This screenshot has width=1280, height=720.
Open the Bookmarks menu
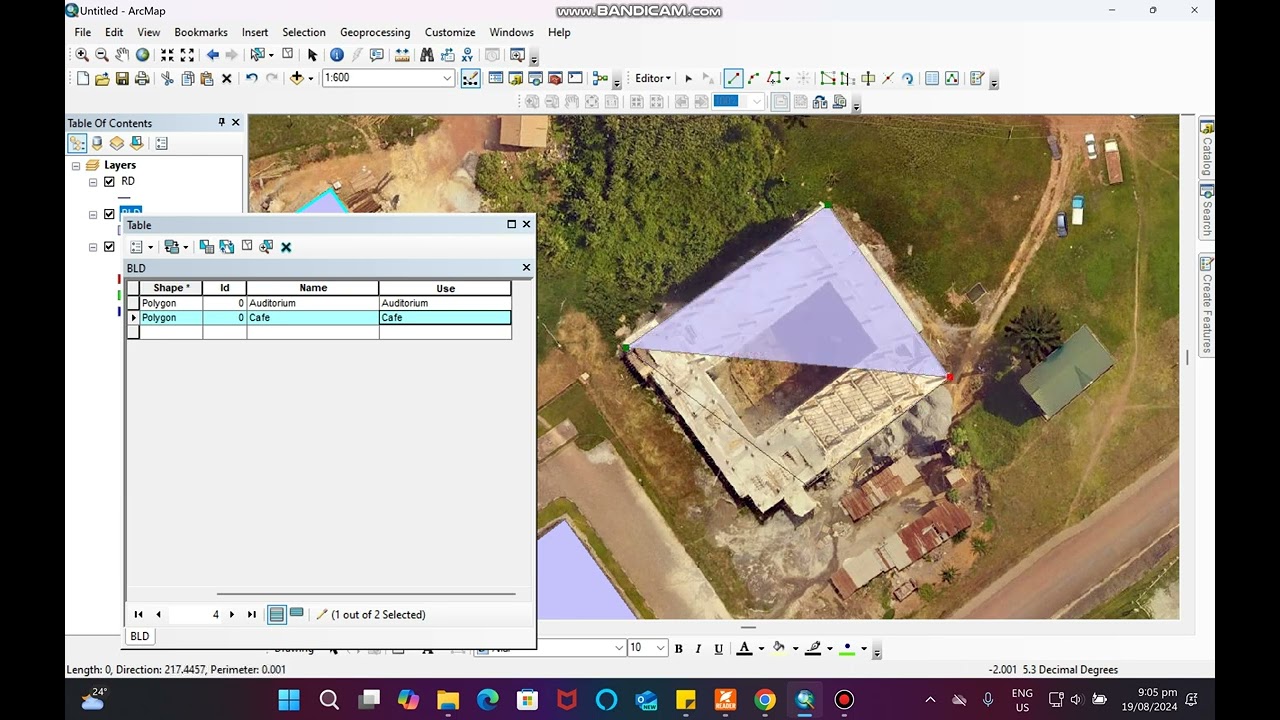point(201,32)
